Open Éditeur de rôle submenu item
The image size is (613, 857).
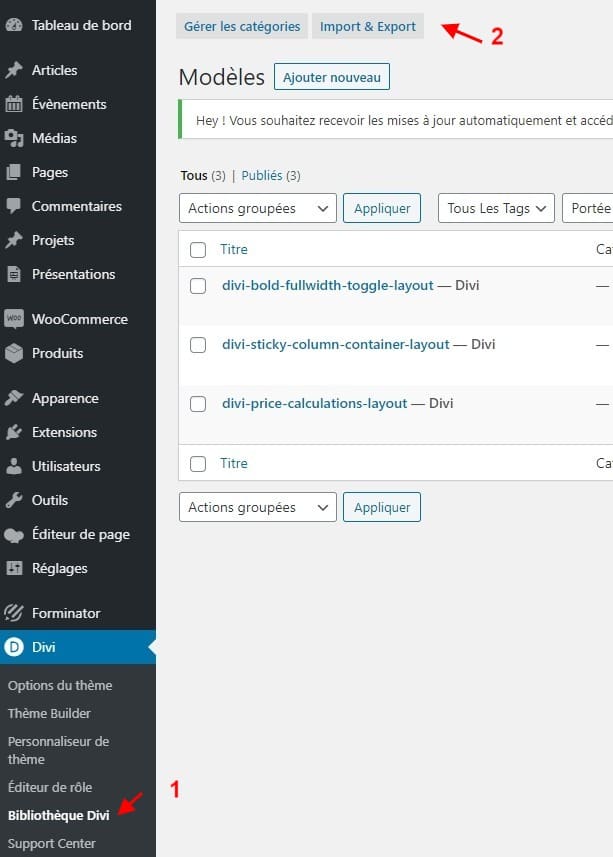[50, 787]
